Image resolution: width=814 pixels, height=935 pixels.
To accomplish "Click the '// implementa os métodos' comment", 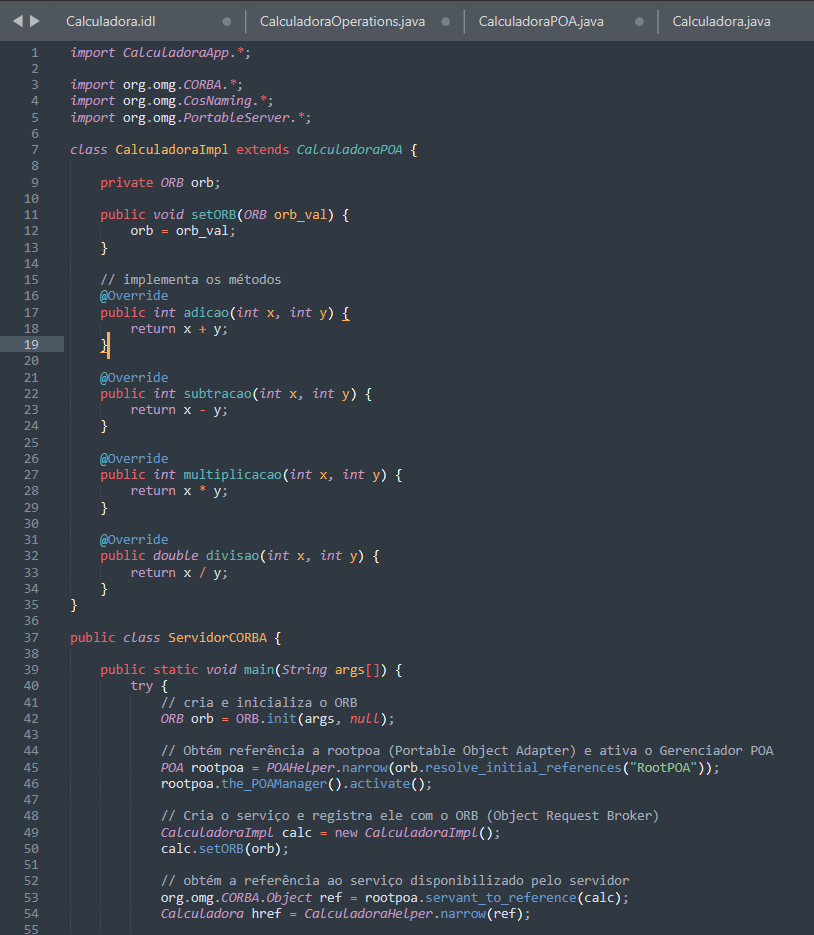I will (190, 280).
